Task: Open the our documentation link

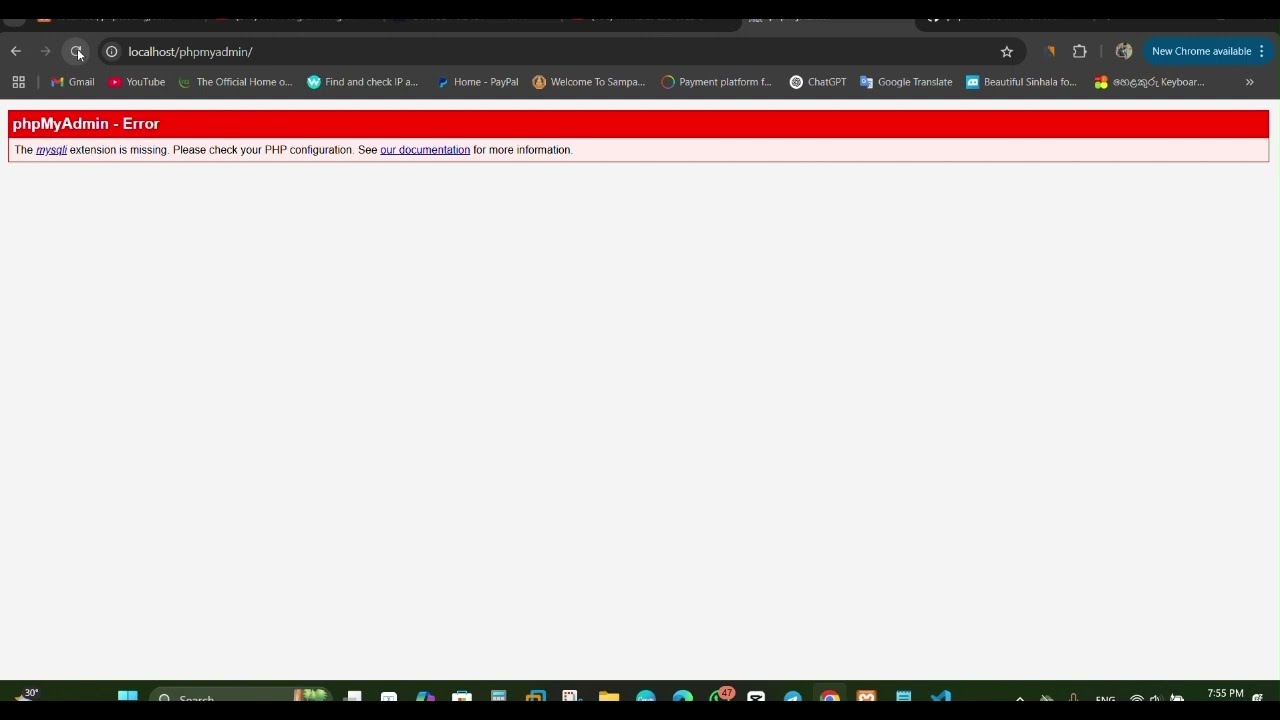Action: tap(425, 150)
